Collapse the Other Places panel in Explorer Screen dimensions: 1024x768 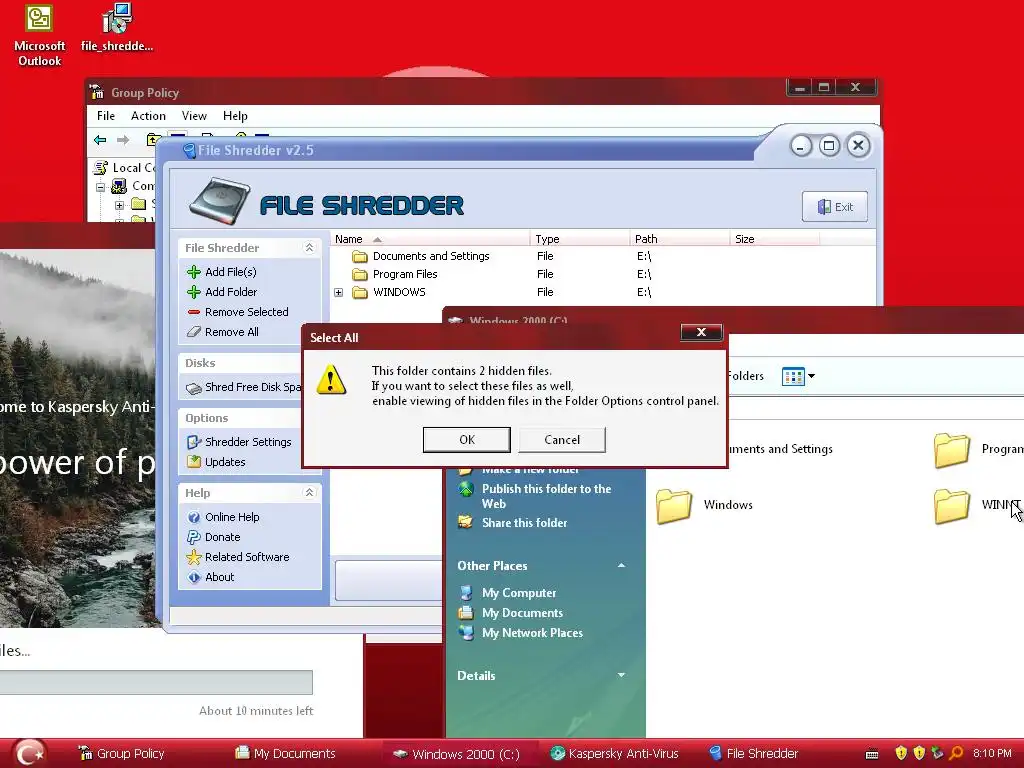coord(621,566)
